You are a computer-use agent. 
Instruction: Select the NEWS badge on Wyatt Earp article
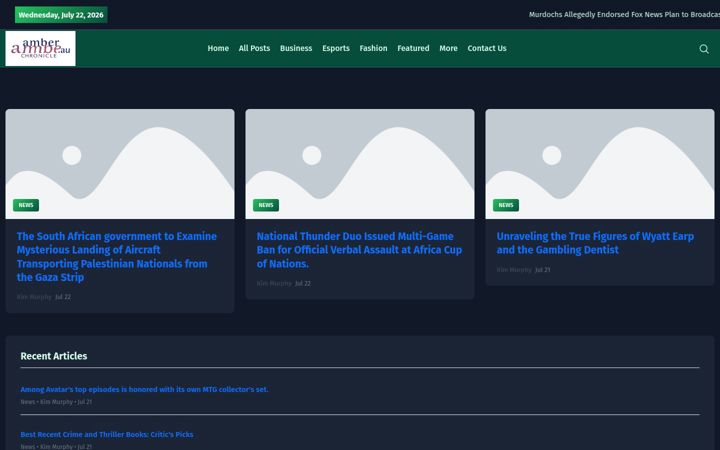coord(506,205)
